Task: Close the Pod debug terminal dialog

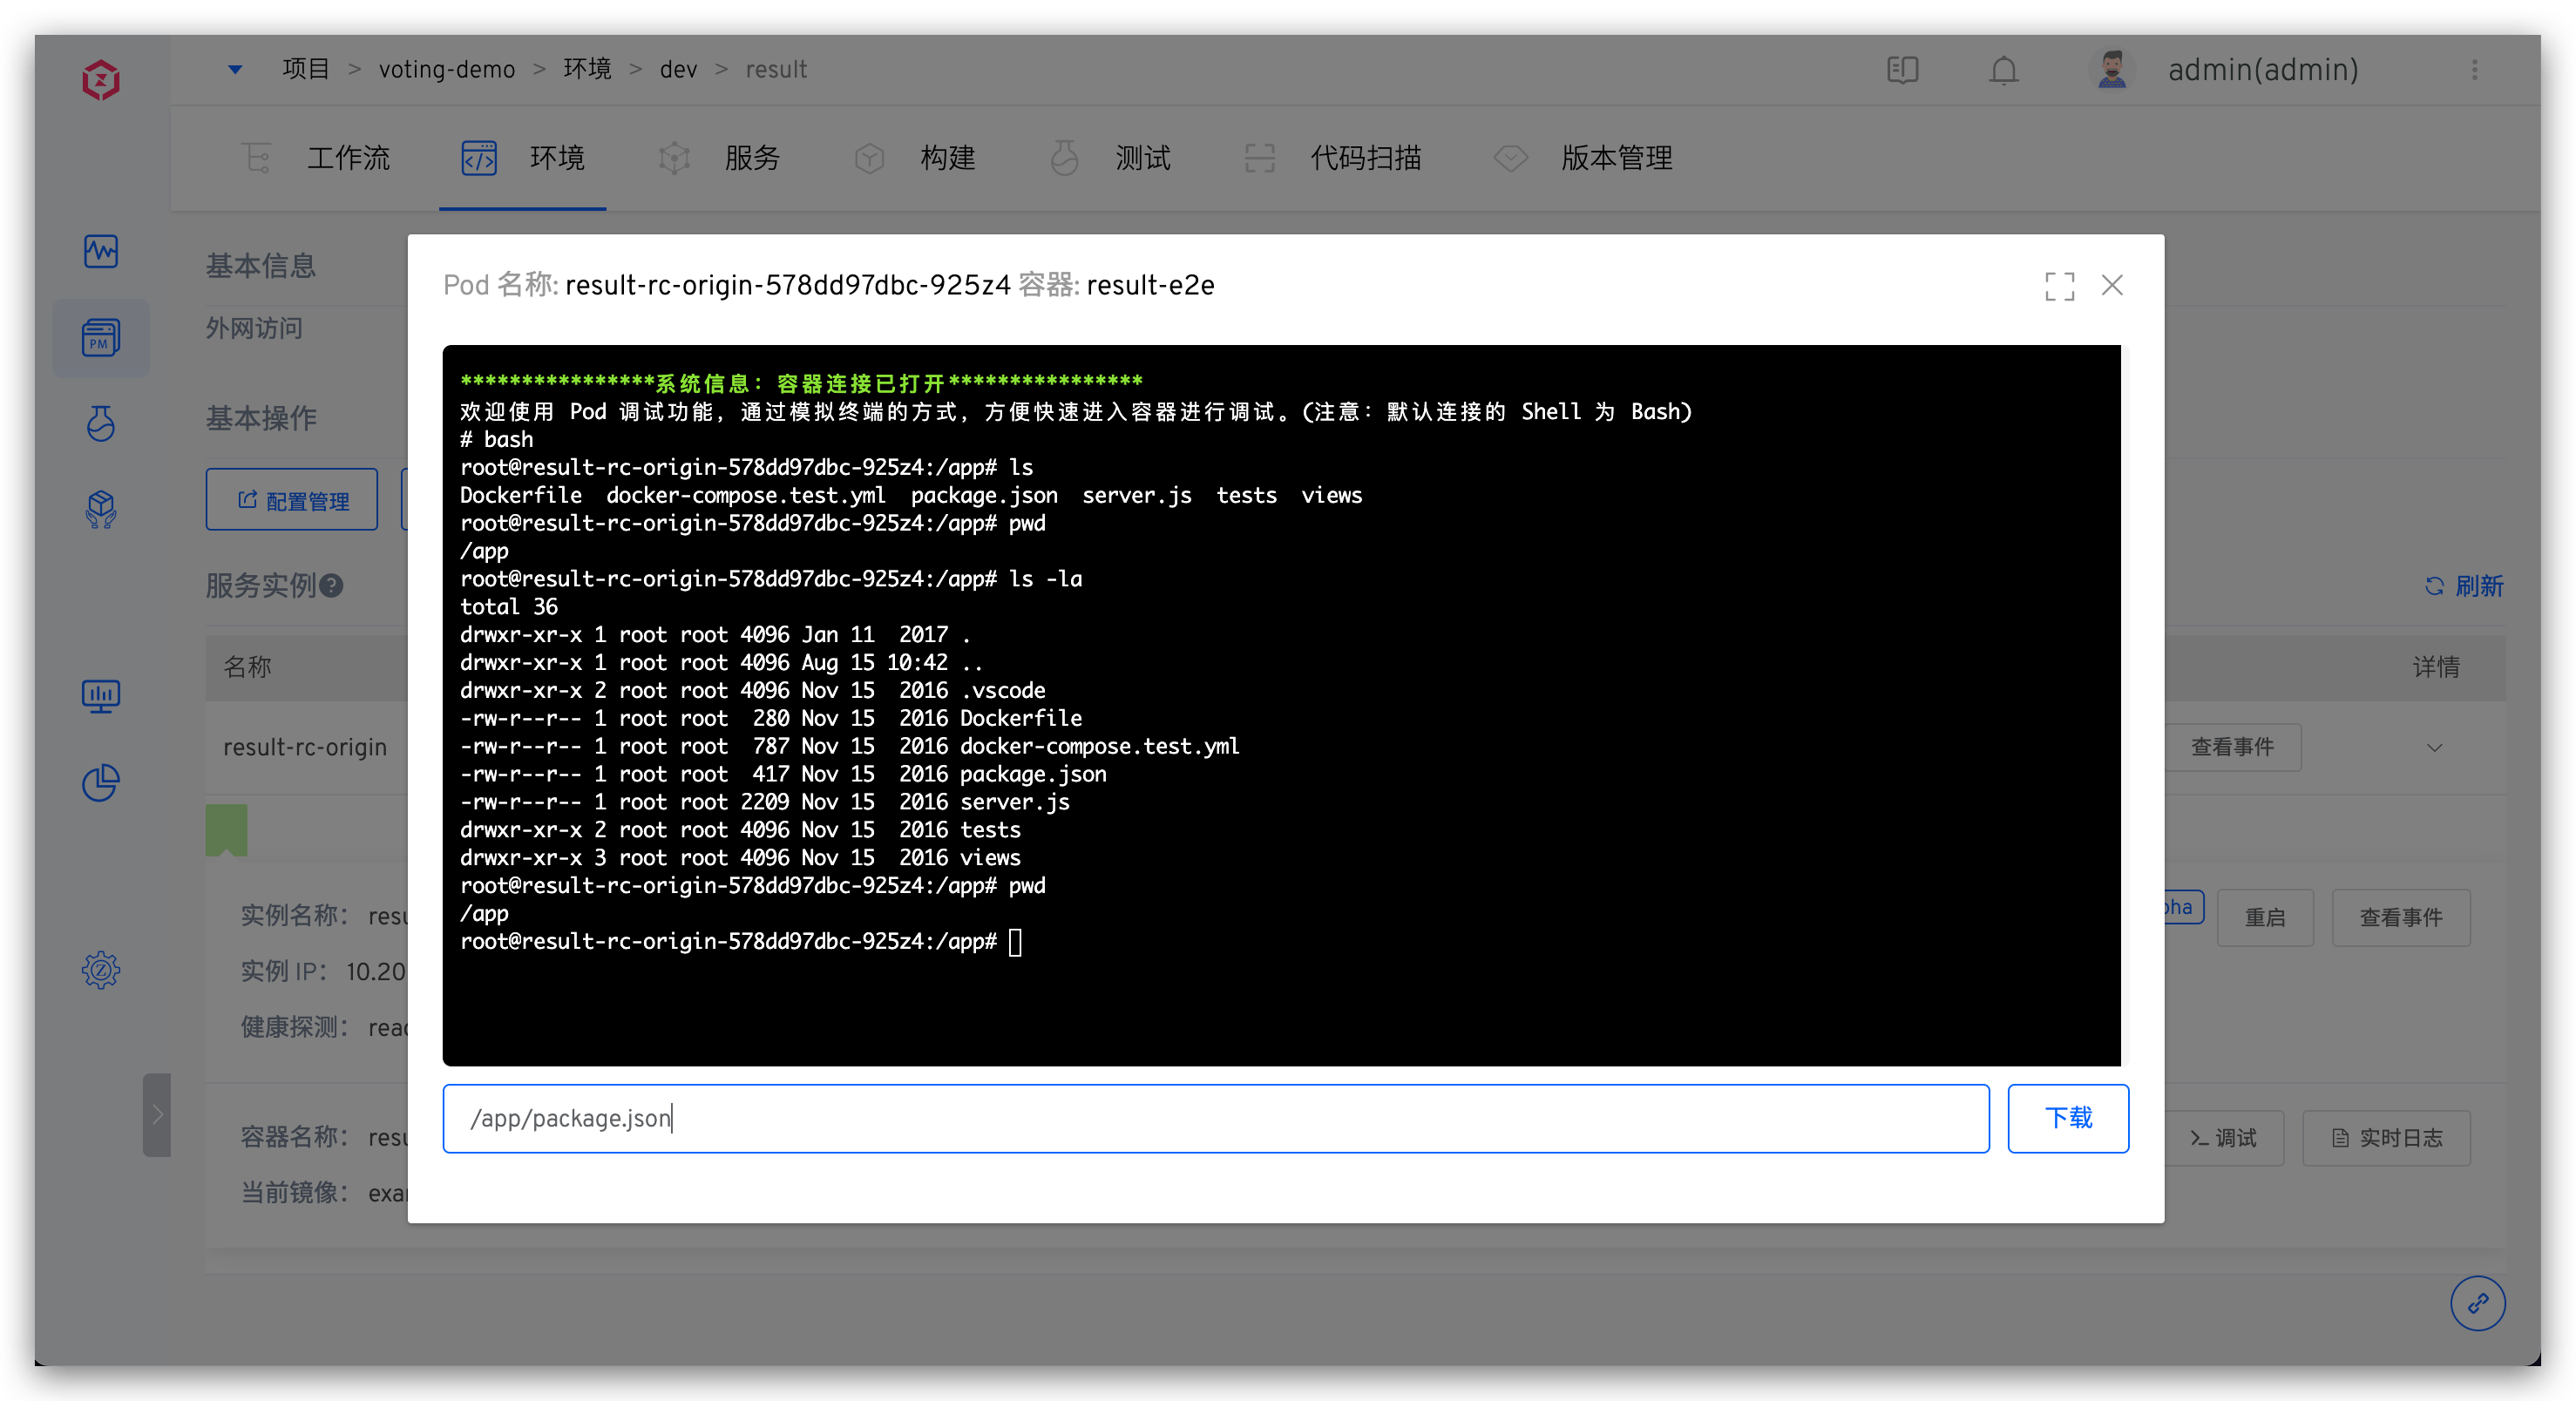Action: 2112,286
